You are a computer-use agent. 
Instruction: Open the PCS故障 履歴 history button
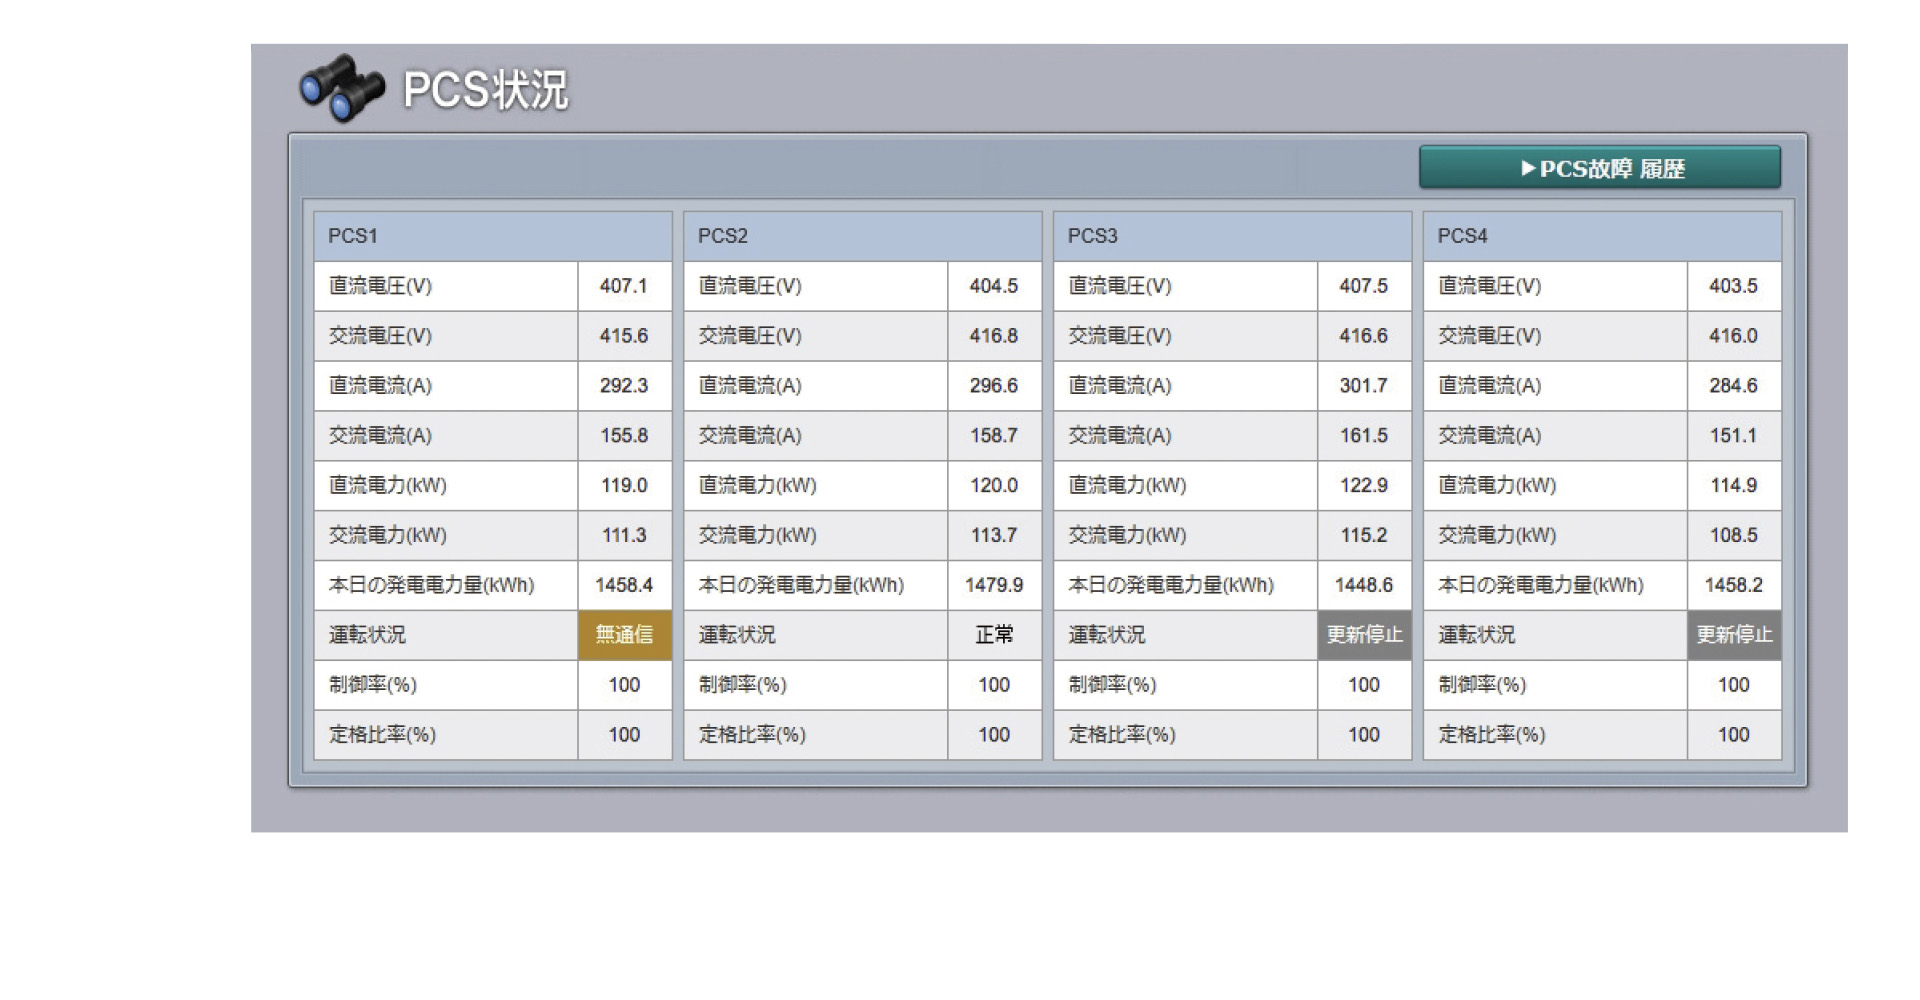click(x=1600, y=167)
